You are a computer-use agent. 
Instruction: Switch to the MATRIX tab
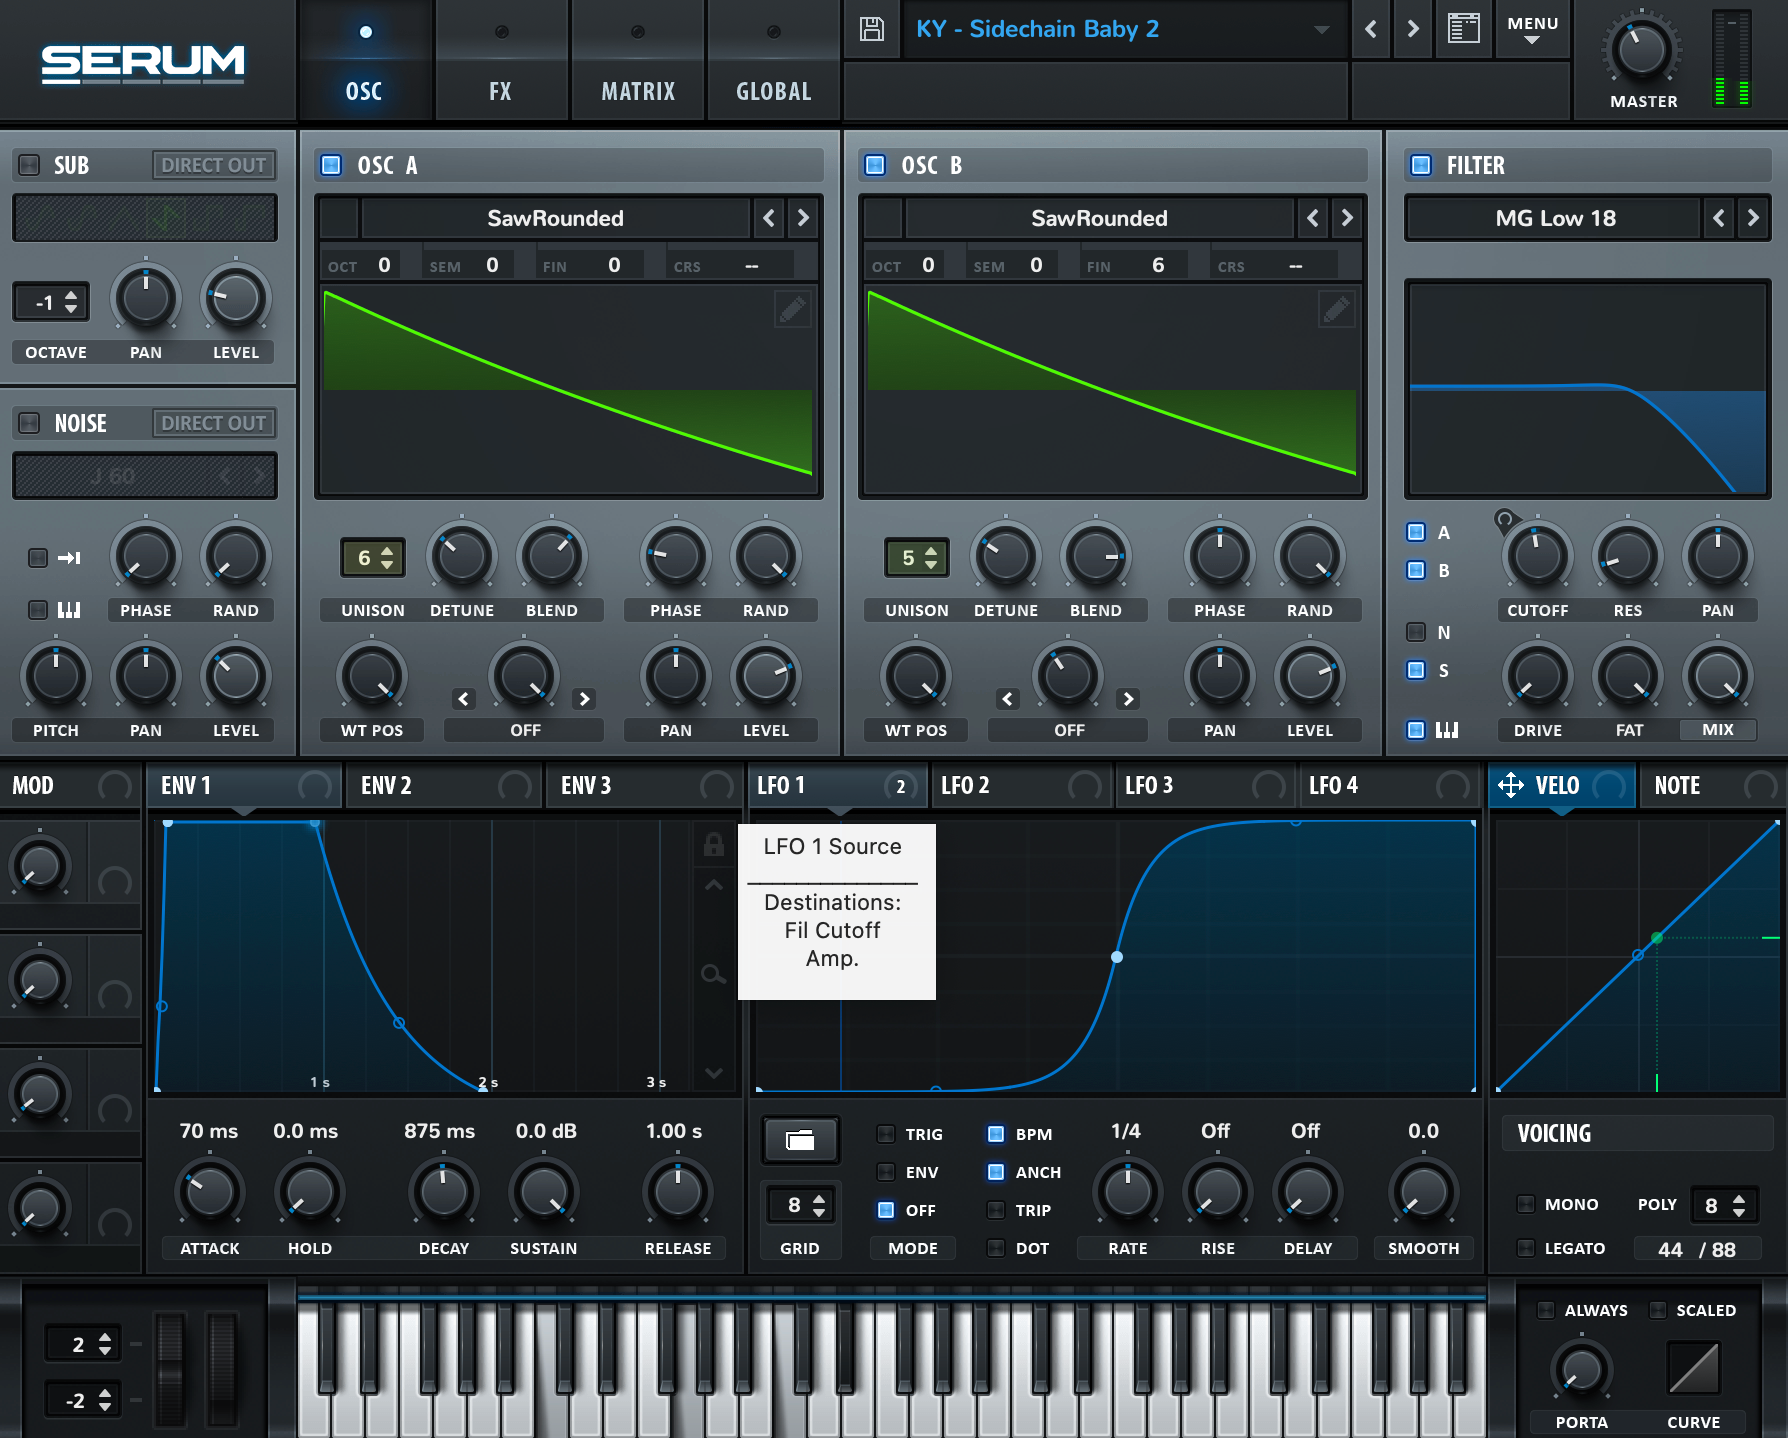tap(638, 62)
